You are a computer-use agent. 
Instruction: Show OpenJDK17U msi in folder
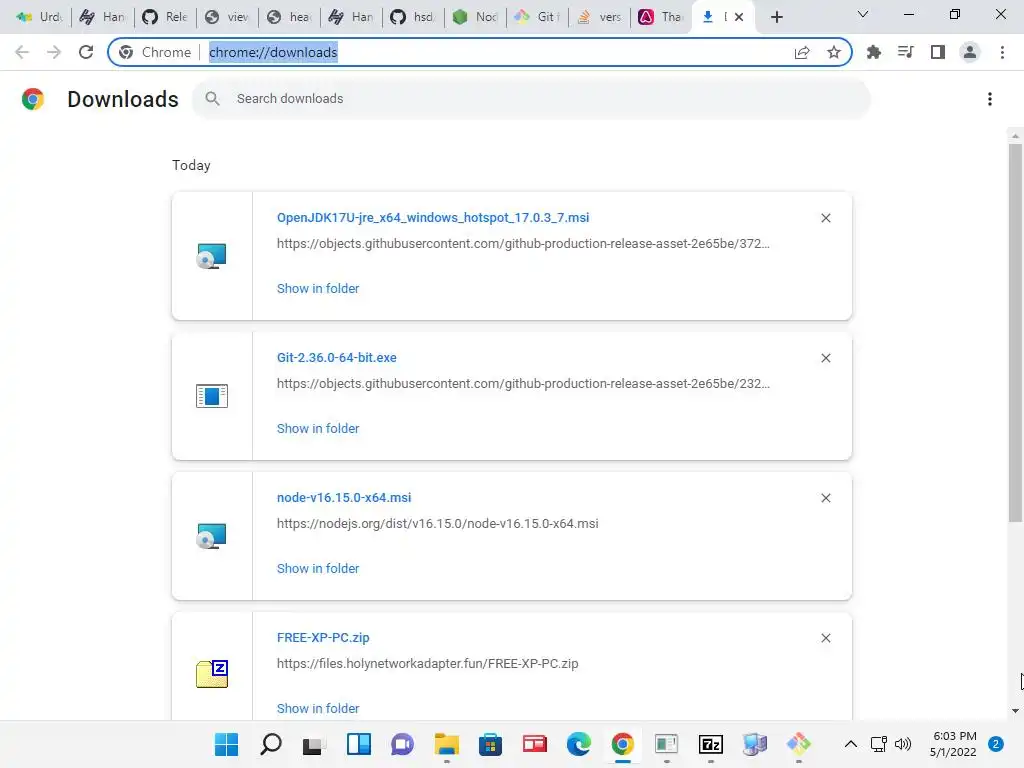(x=318, y=289)
